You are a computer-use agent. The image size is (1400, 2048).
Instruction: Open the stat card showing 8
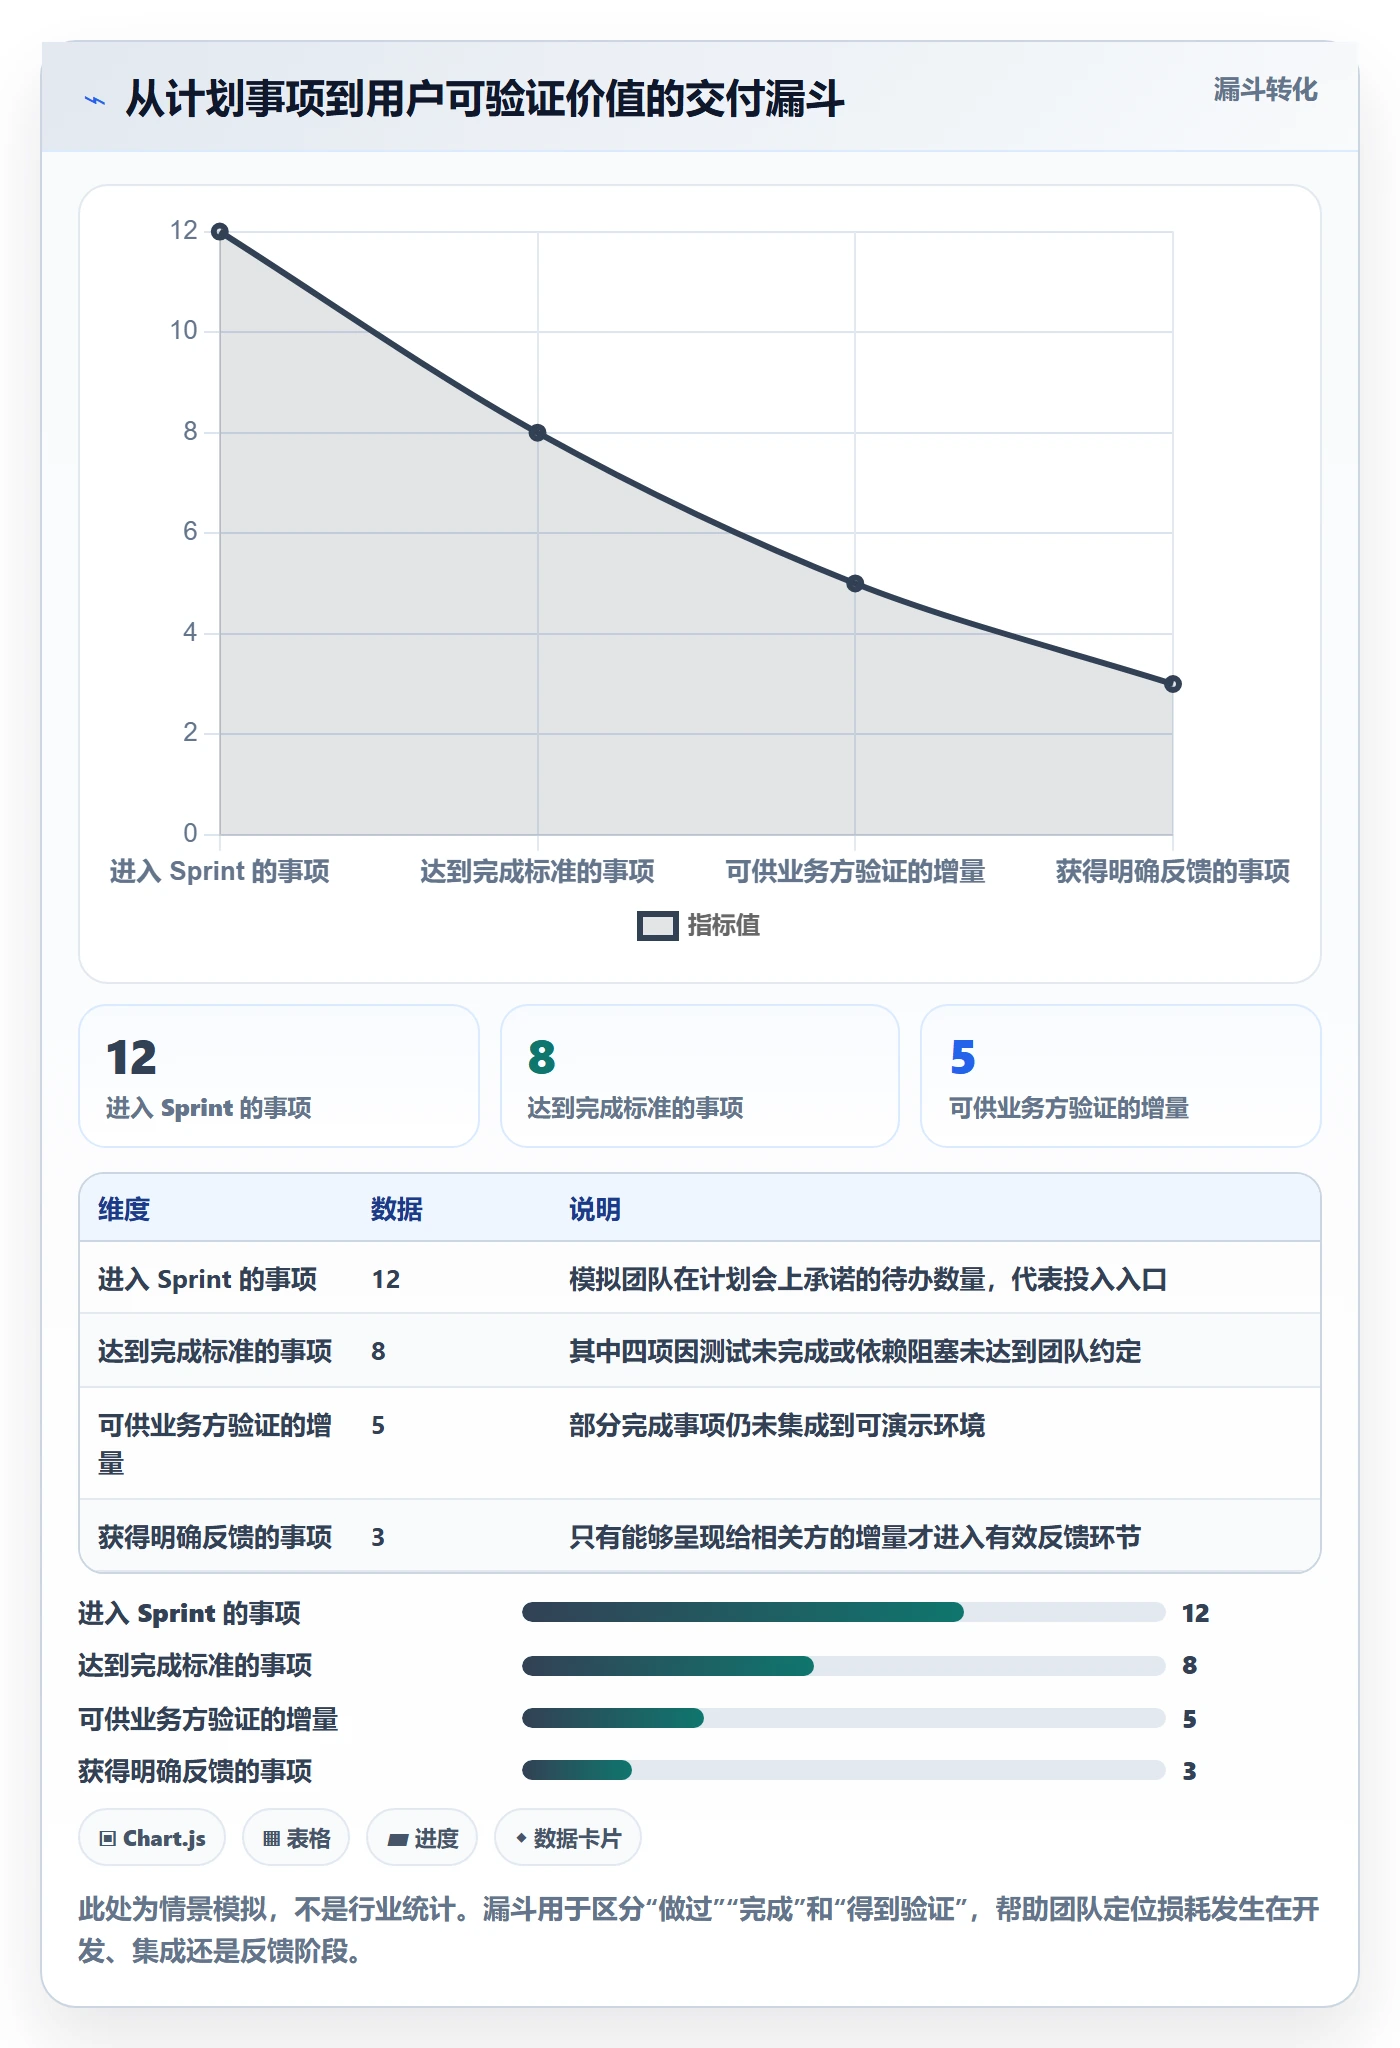(x=700, y=1076)
